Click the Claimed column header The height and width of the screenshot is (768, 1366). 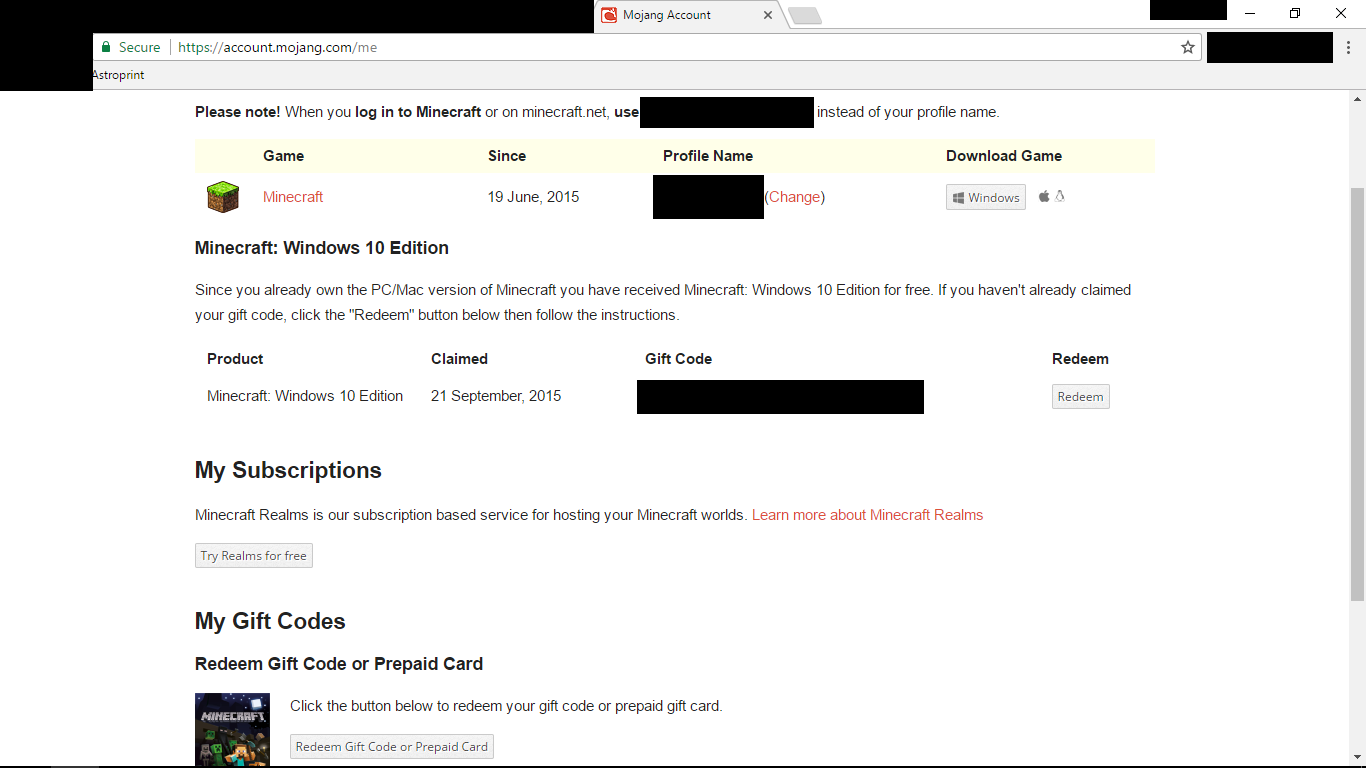pos(459,359)
